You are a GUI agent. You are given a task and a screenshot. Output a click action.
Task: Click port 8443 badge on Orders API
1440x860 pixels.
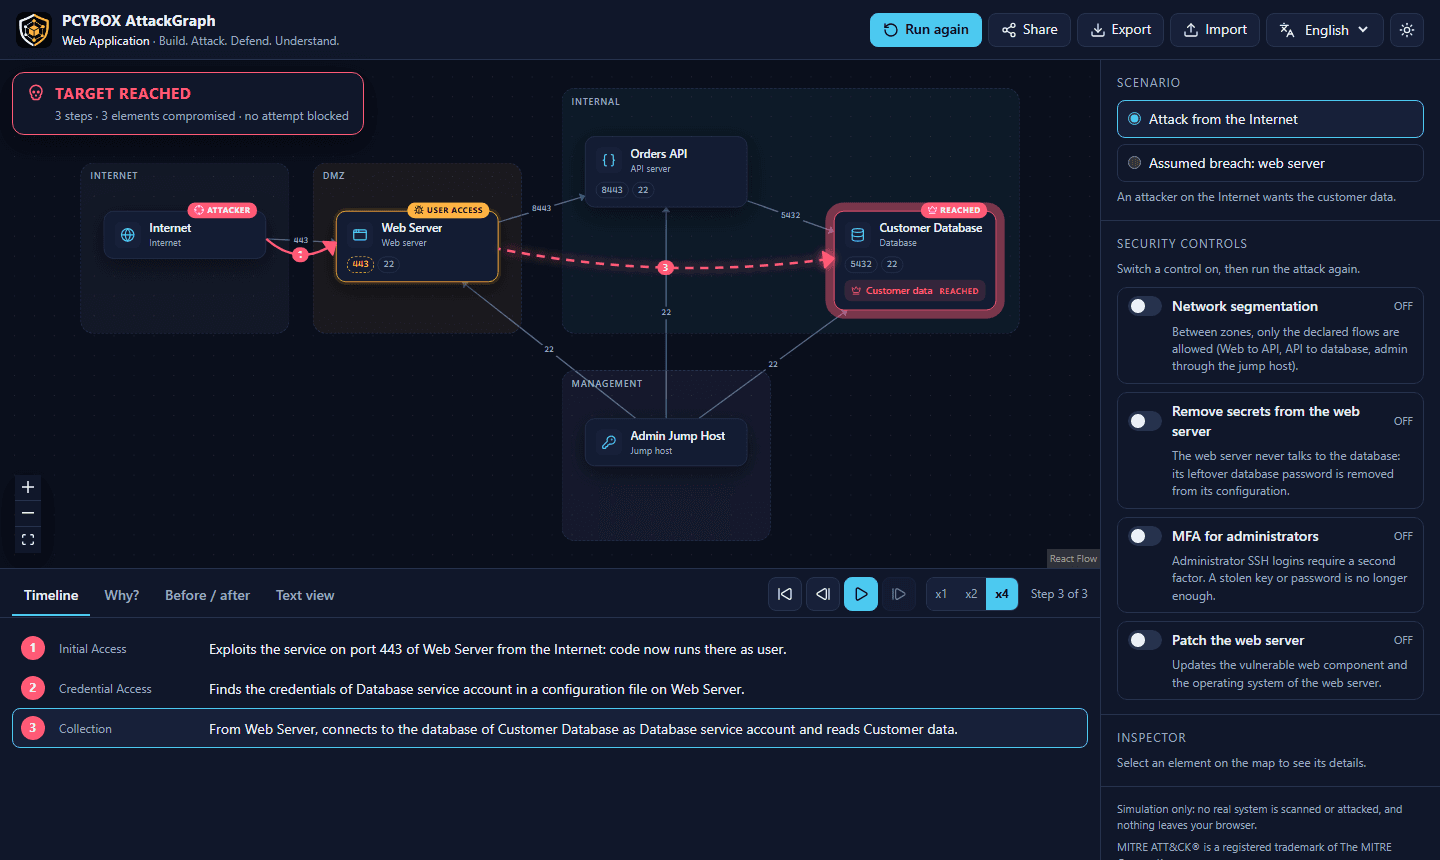pos(612,190)
